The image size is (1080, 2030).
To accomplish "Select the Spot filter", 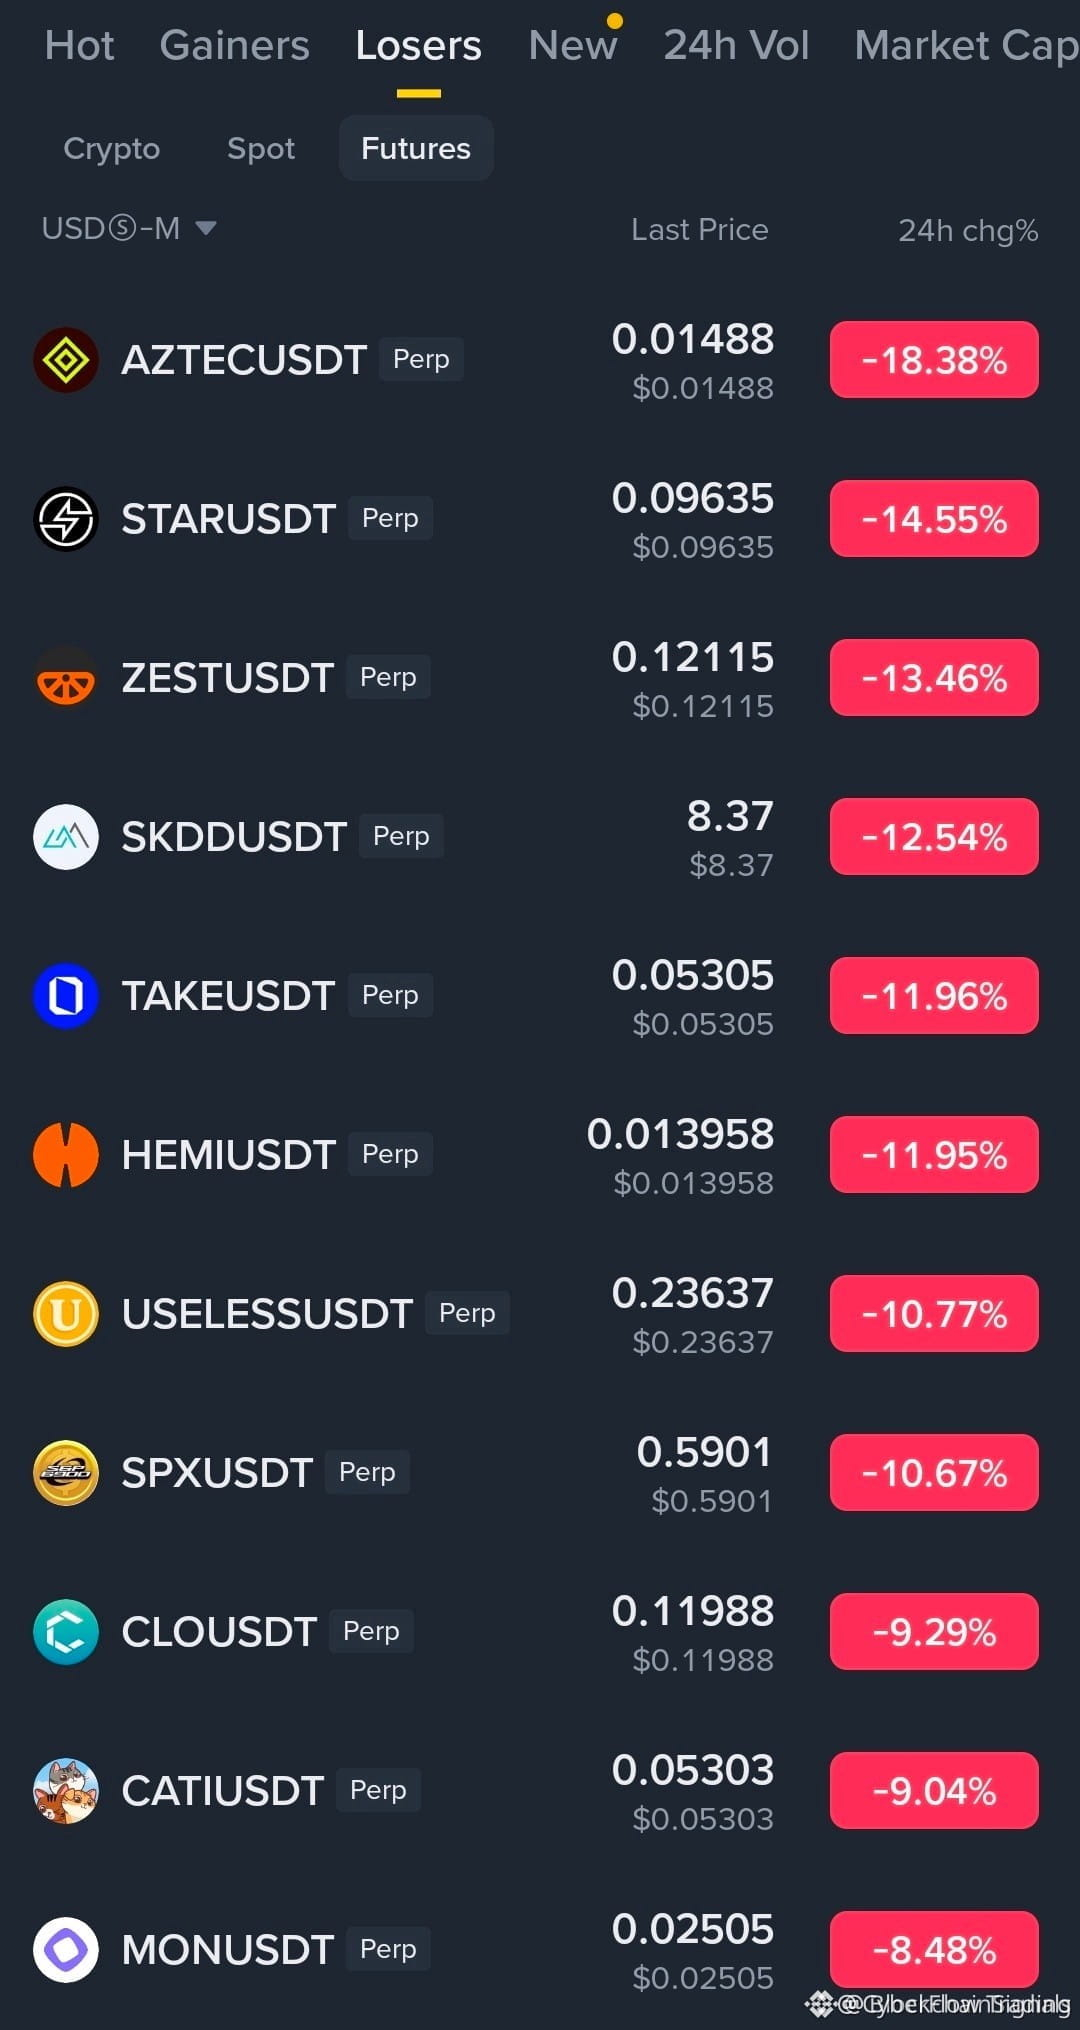I will tap(261, 148).
